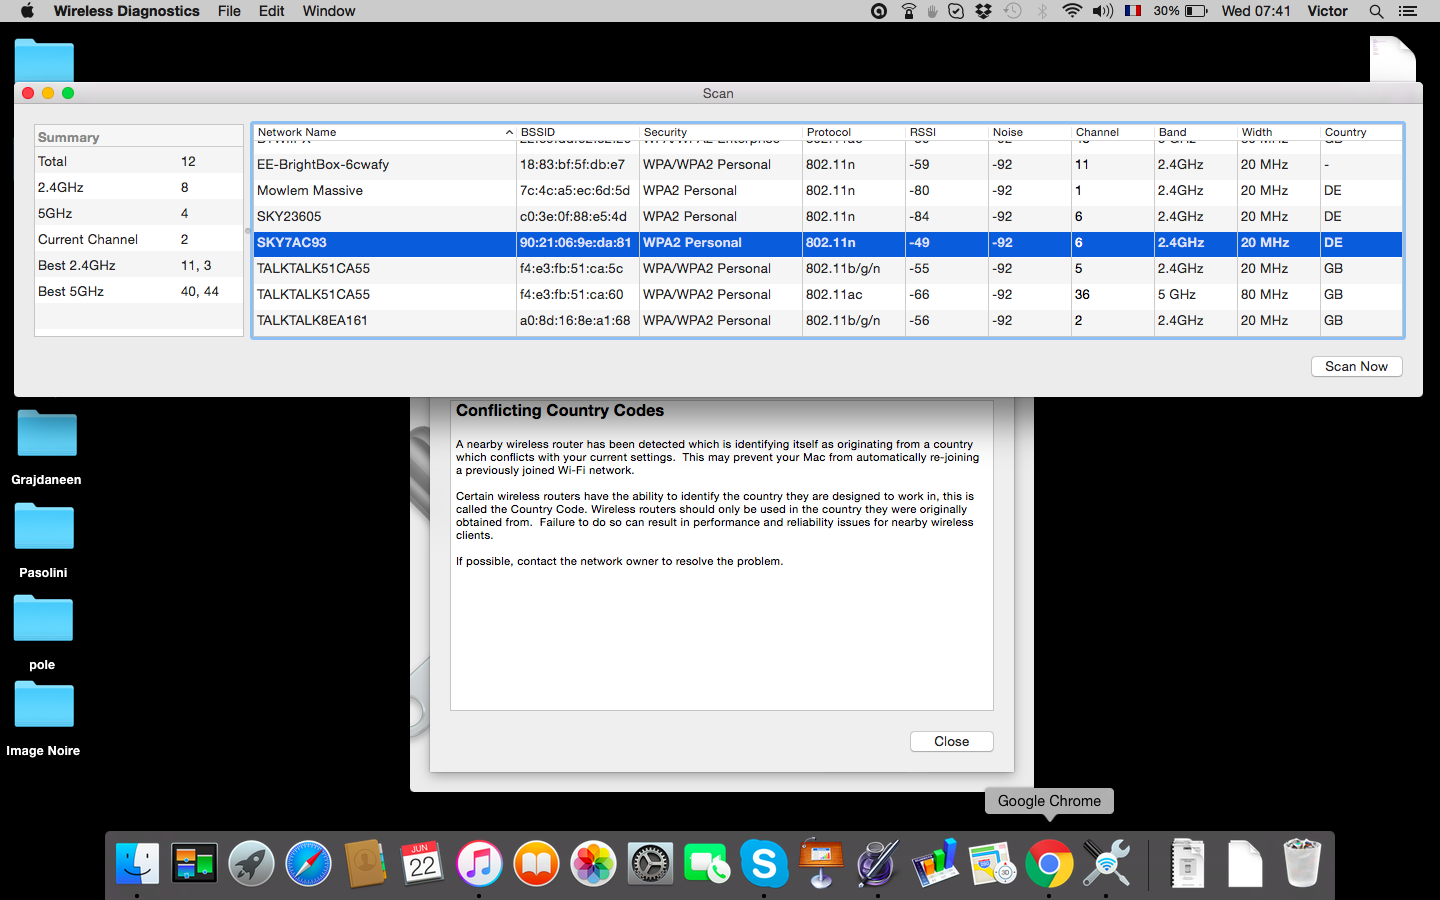
Task: Click the Wed 07:41 clock
Action: click(1256, 11)
